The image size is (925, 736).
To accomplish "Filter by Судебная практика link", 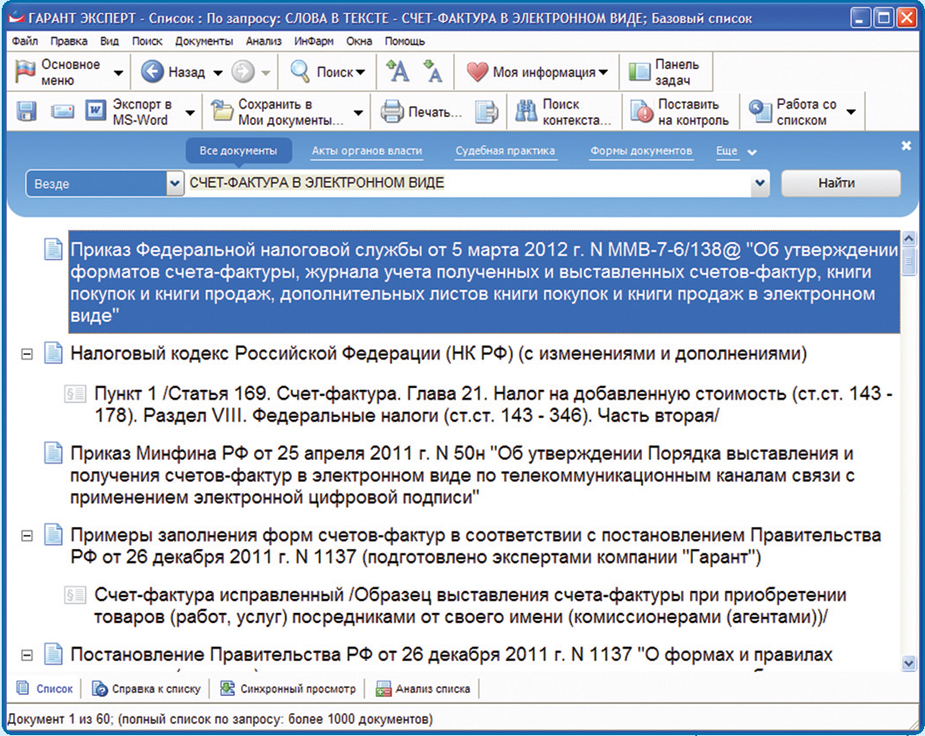I will pyautogui.click(x=505, y=151).
